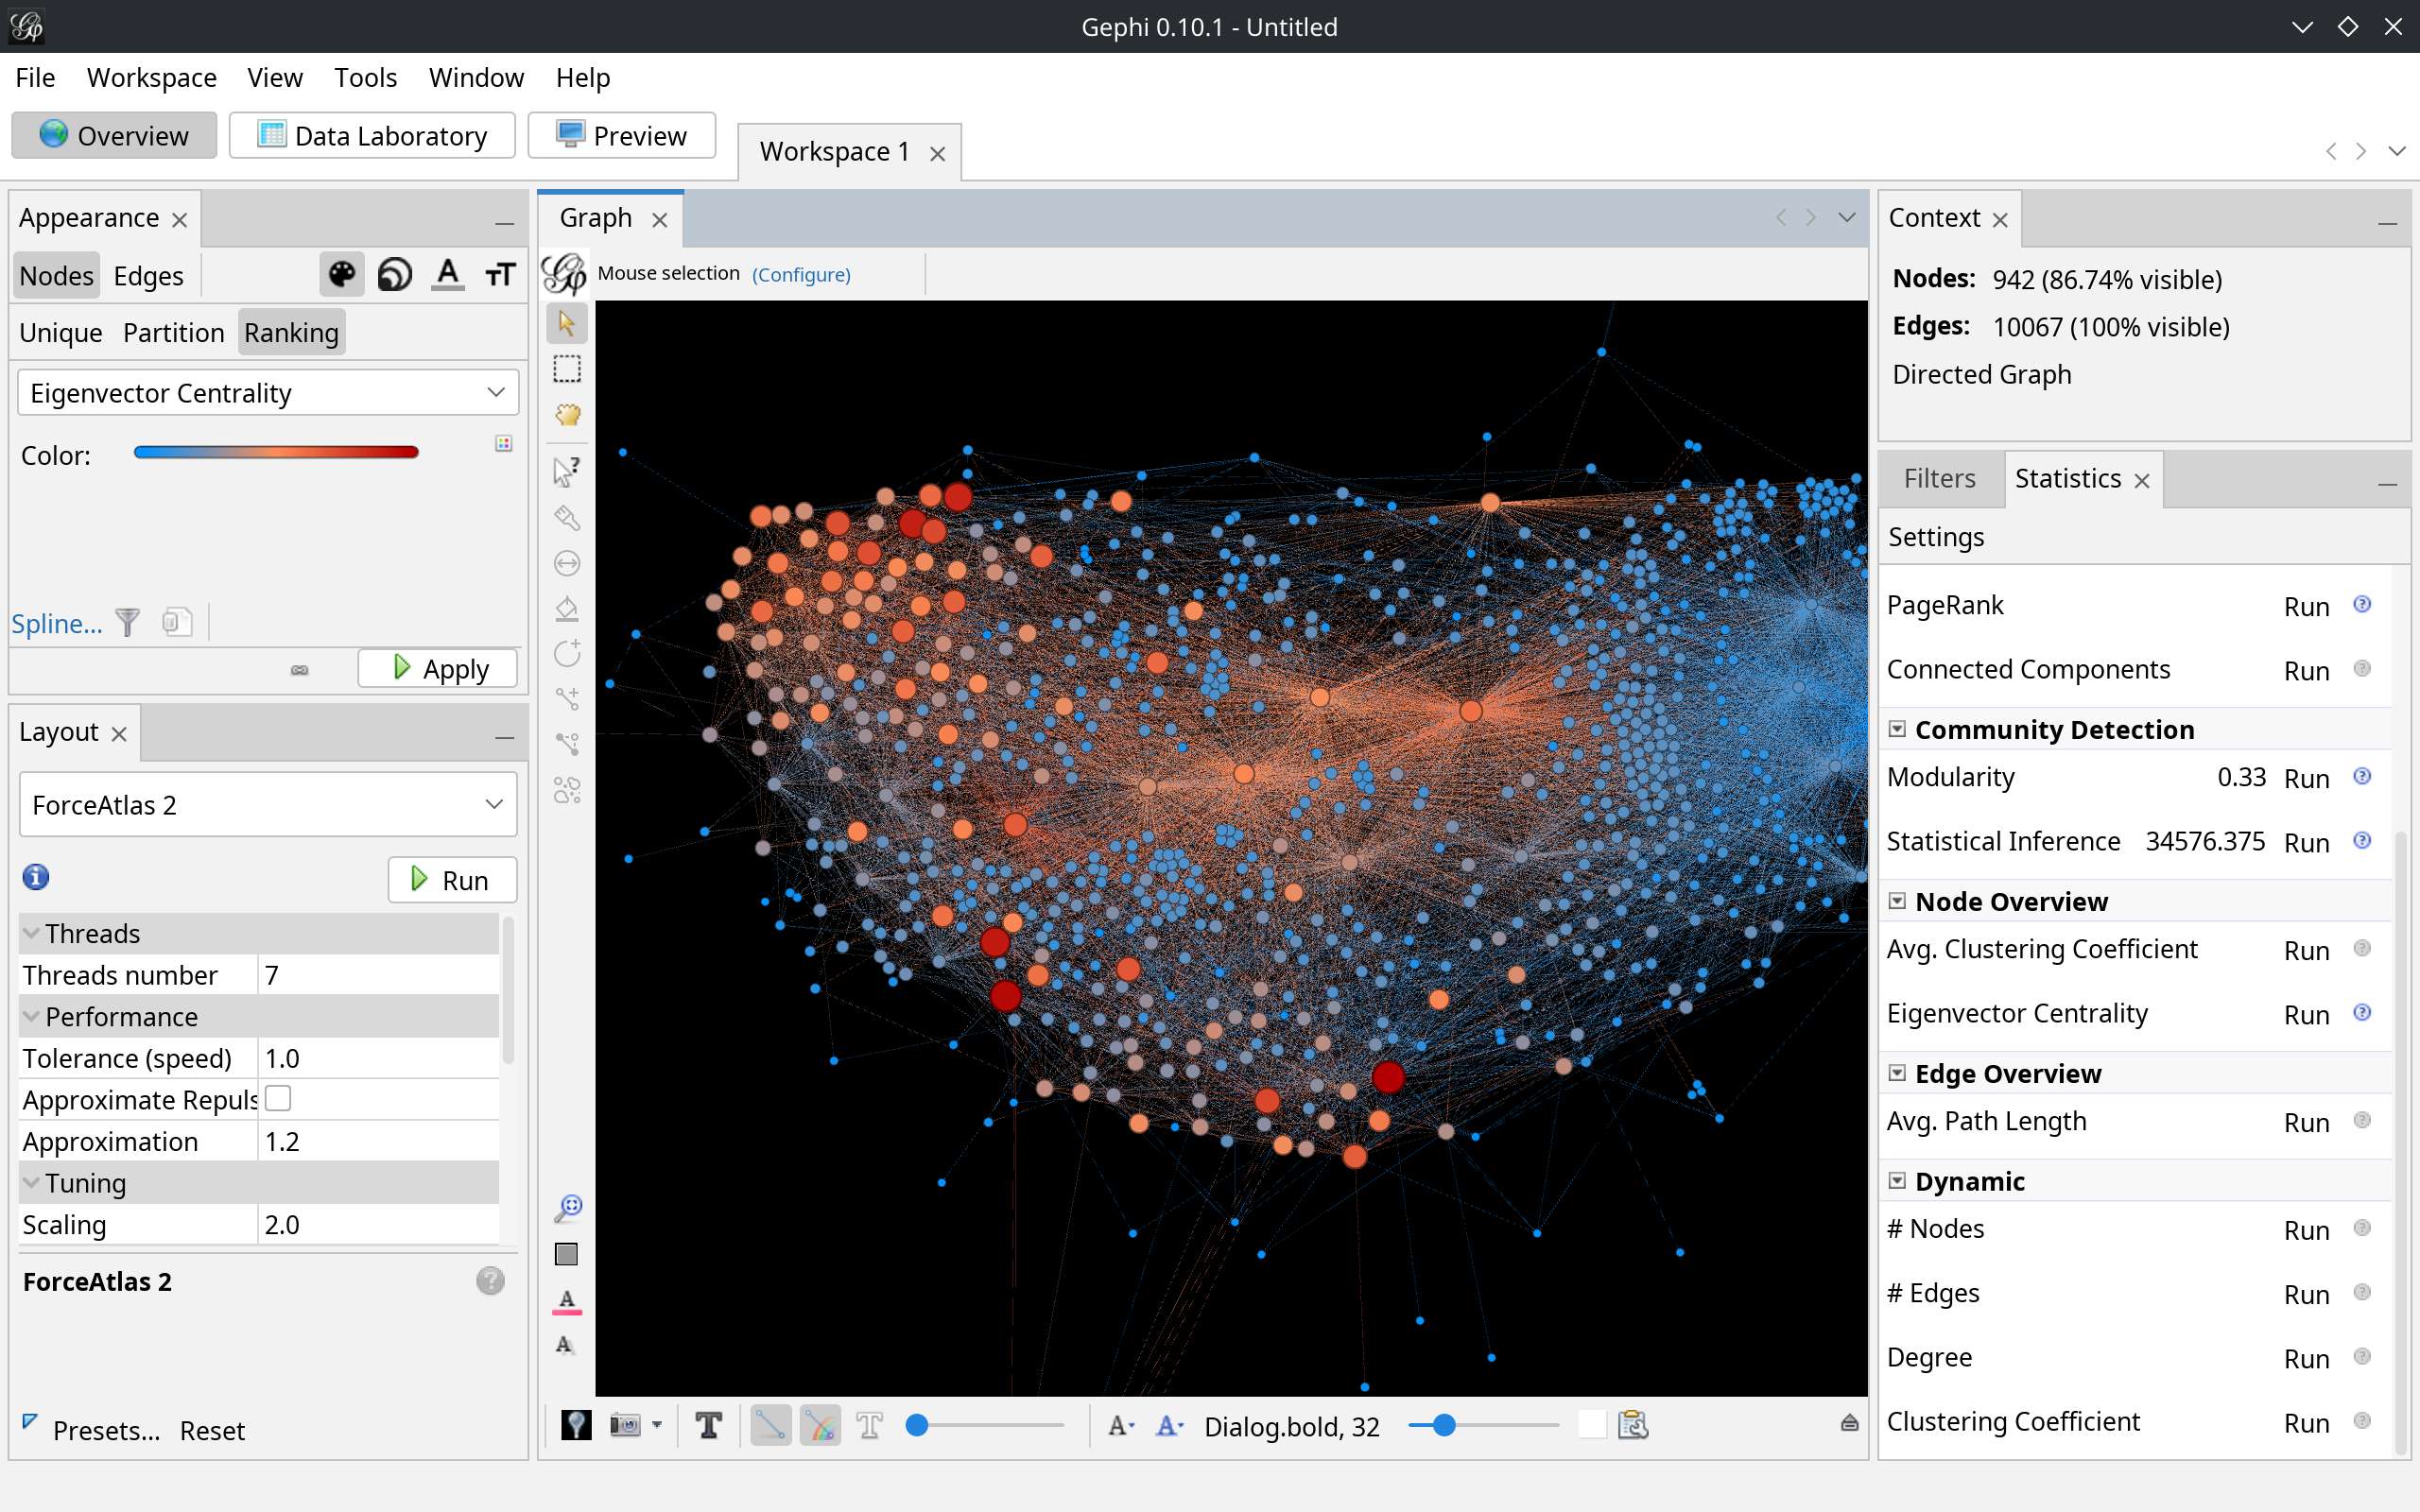Click the reset label visibility icon

coord(565,1345)
